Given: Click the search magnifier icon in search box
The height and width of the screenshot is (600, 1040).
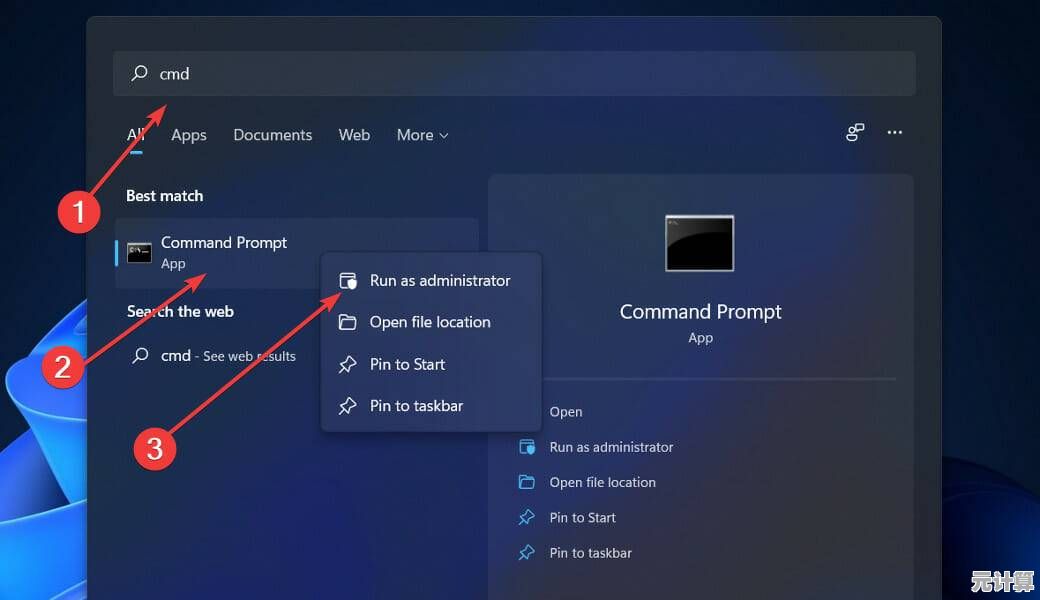Looking at the screenshot, I should click(140, 73).
